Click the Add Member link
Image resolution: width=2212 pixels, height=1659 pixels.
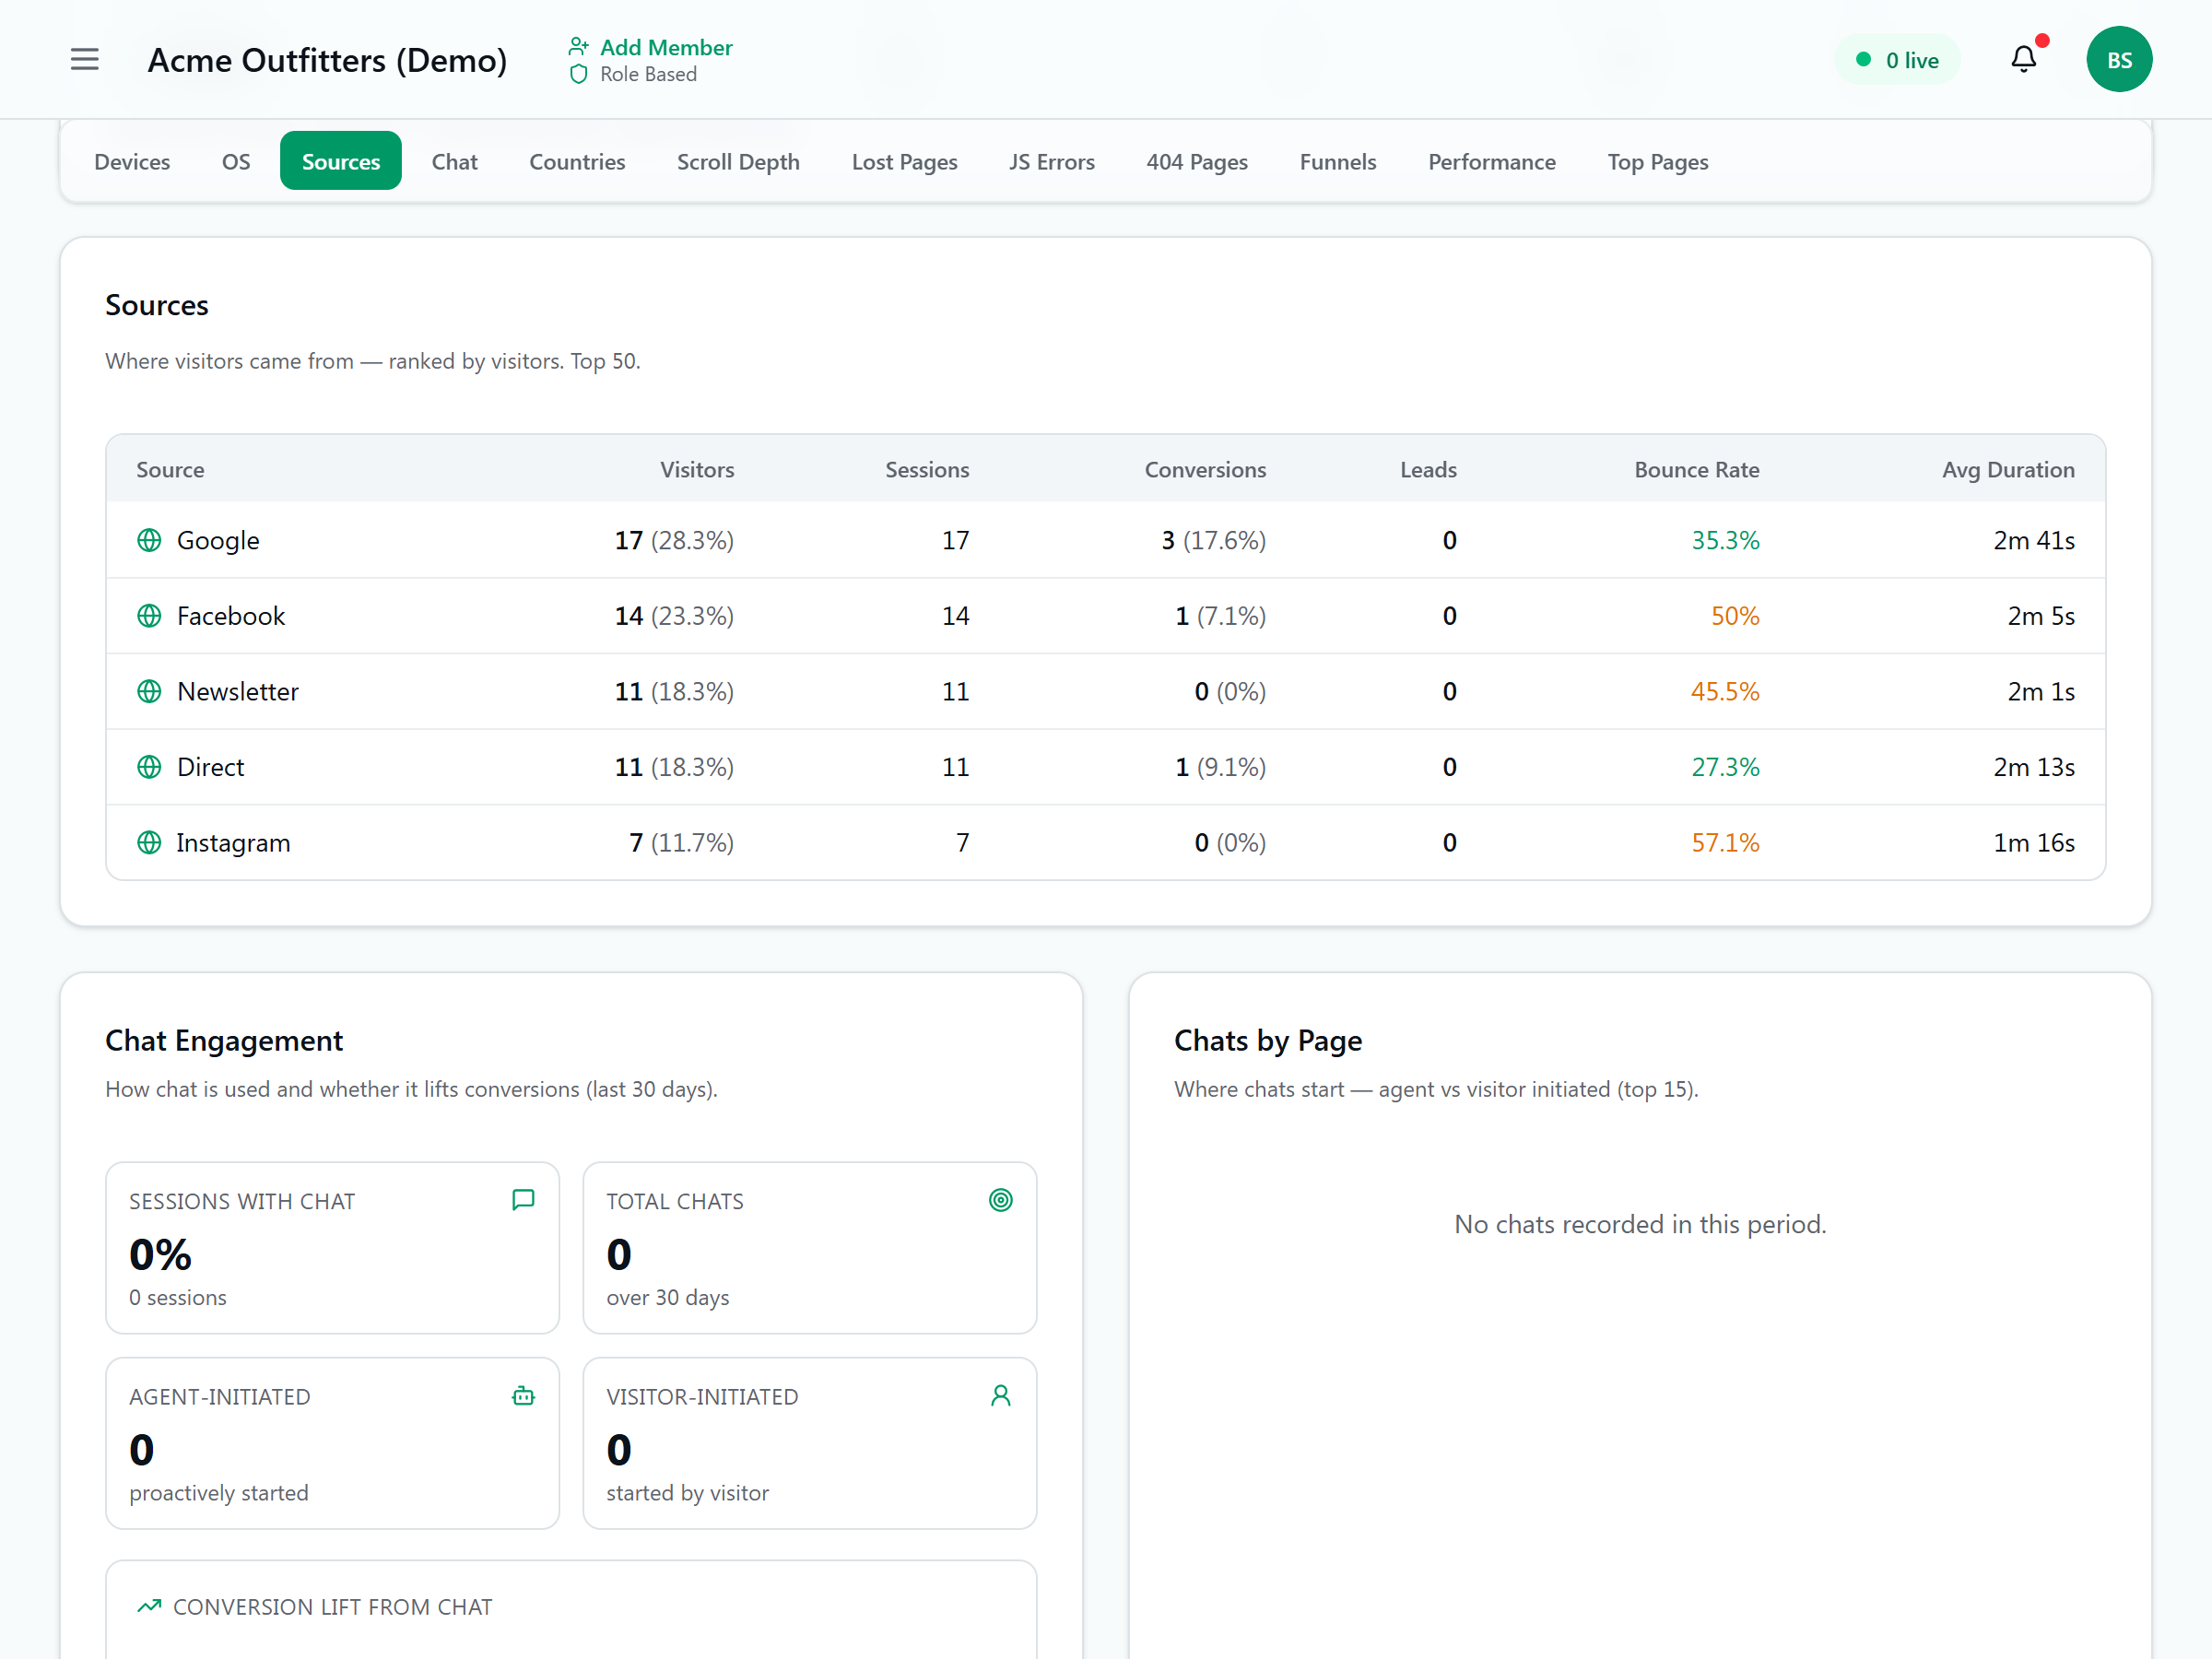tap(666, 47)
